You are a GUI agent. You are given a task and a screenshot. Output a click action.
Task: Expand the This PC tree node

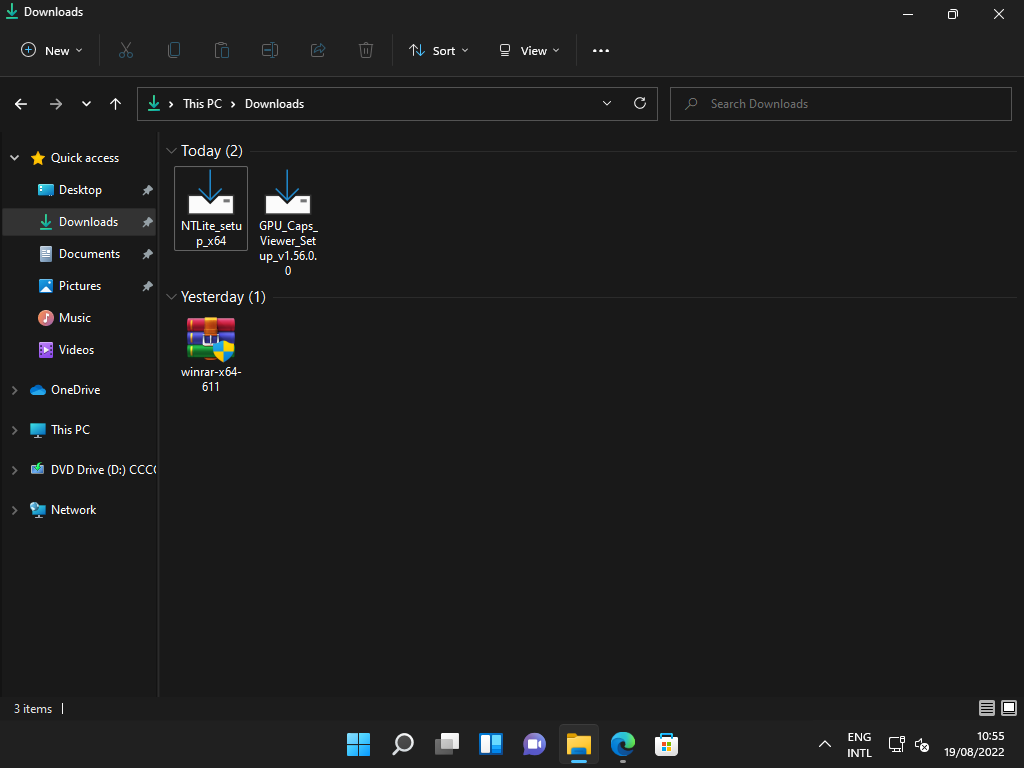(14, 430)
